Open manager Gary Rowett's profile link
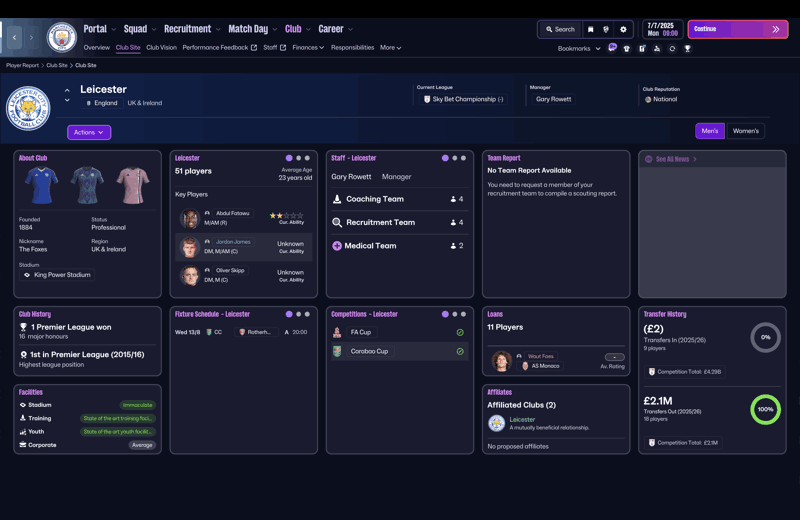 [x=554, y=99]
